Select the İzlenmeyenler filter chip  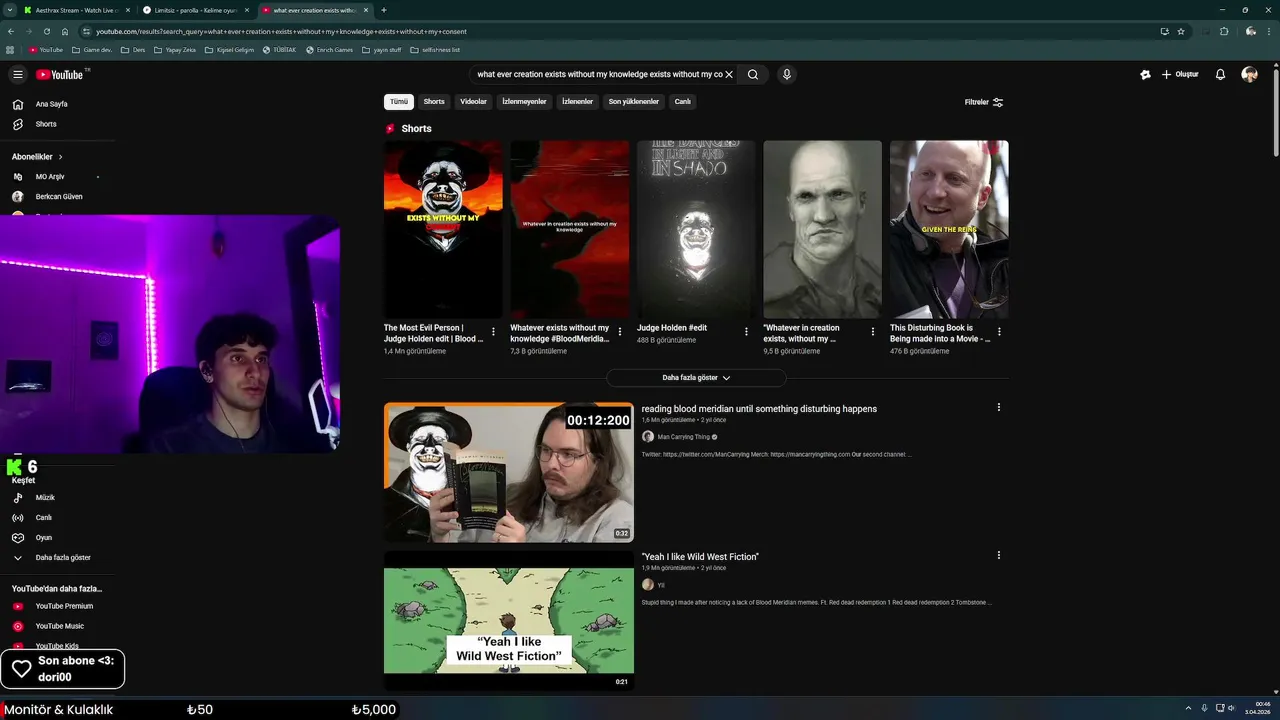pos(524,102)
